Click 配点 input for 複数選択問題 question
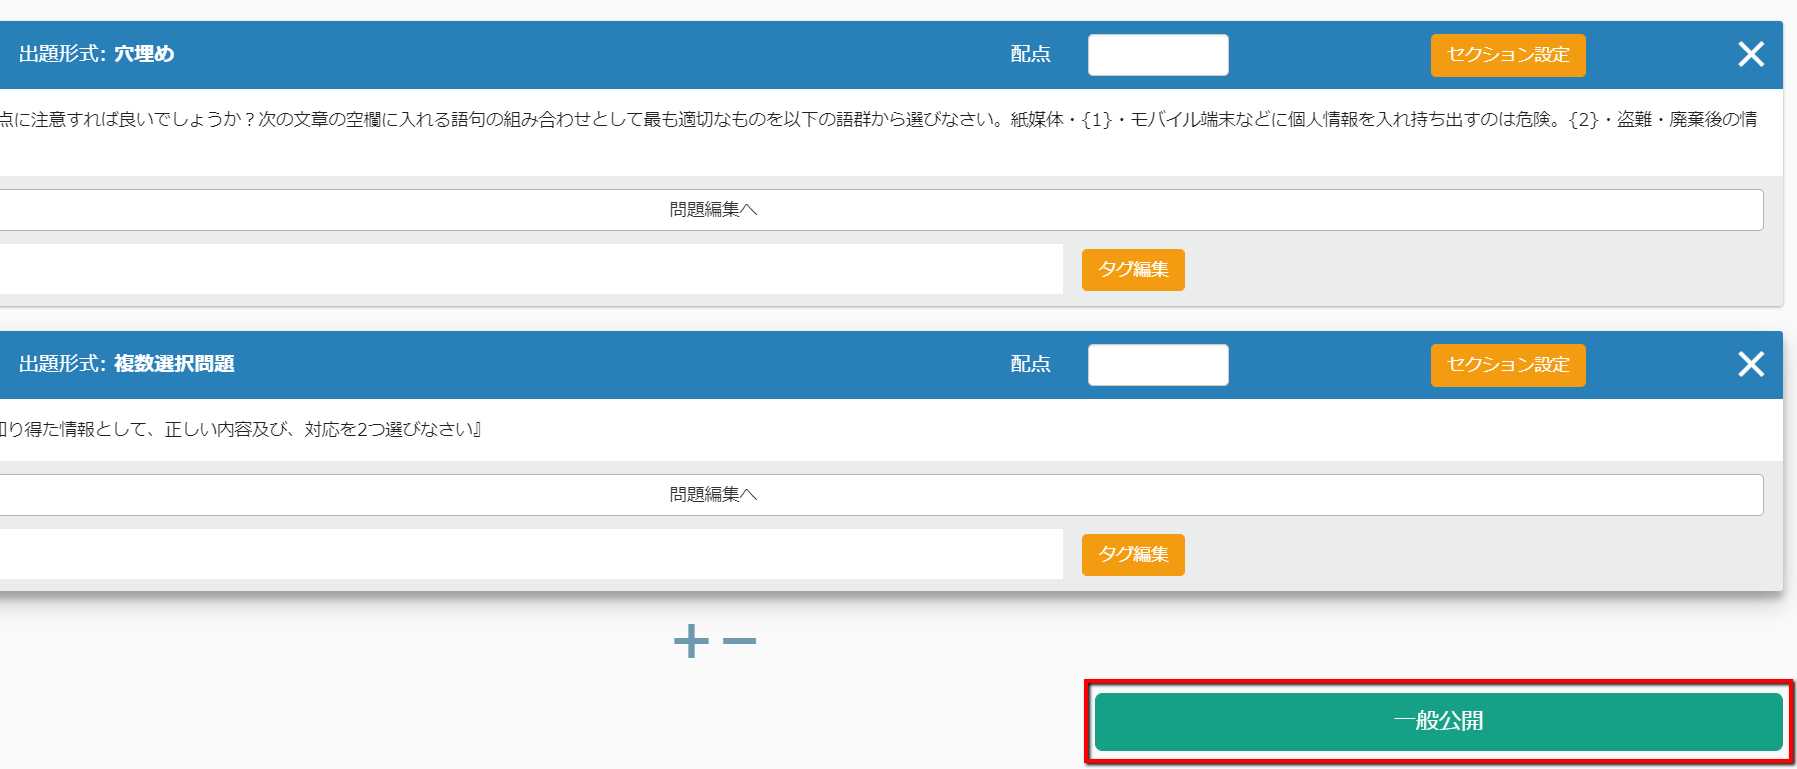Viewport: 1797px width, 769px height. pyautogui.click(x=1157, y=365)
